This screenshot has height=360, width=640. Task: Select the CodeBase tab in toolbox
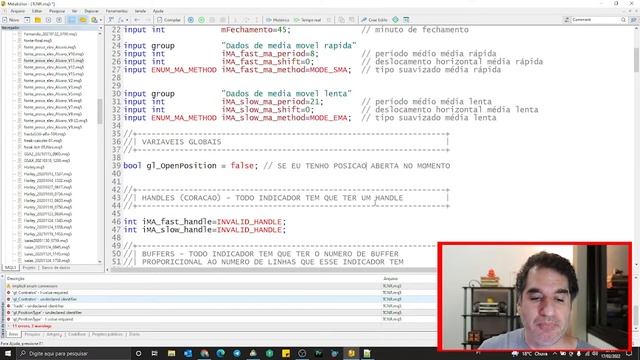[77, 334]
